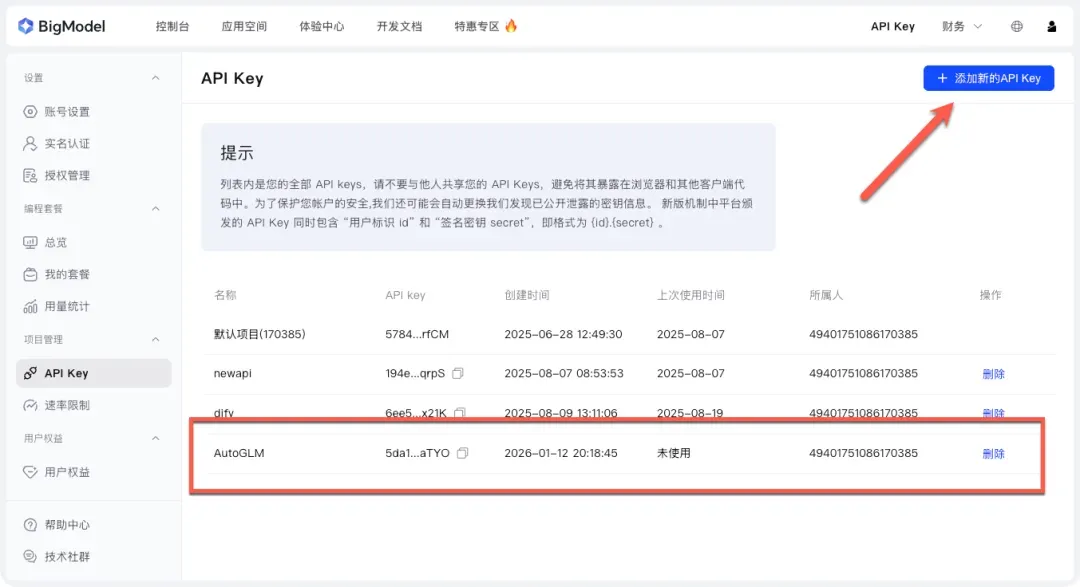
Task: Collapse the 设置 sidebar section
Action: tap(155, 78)
